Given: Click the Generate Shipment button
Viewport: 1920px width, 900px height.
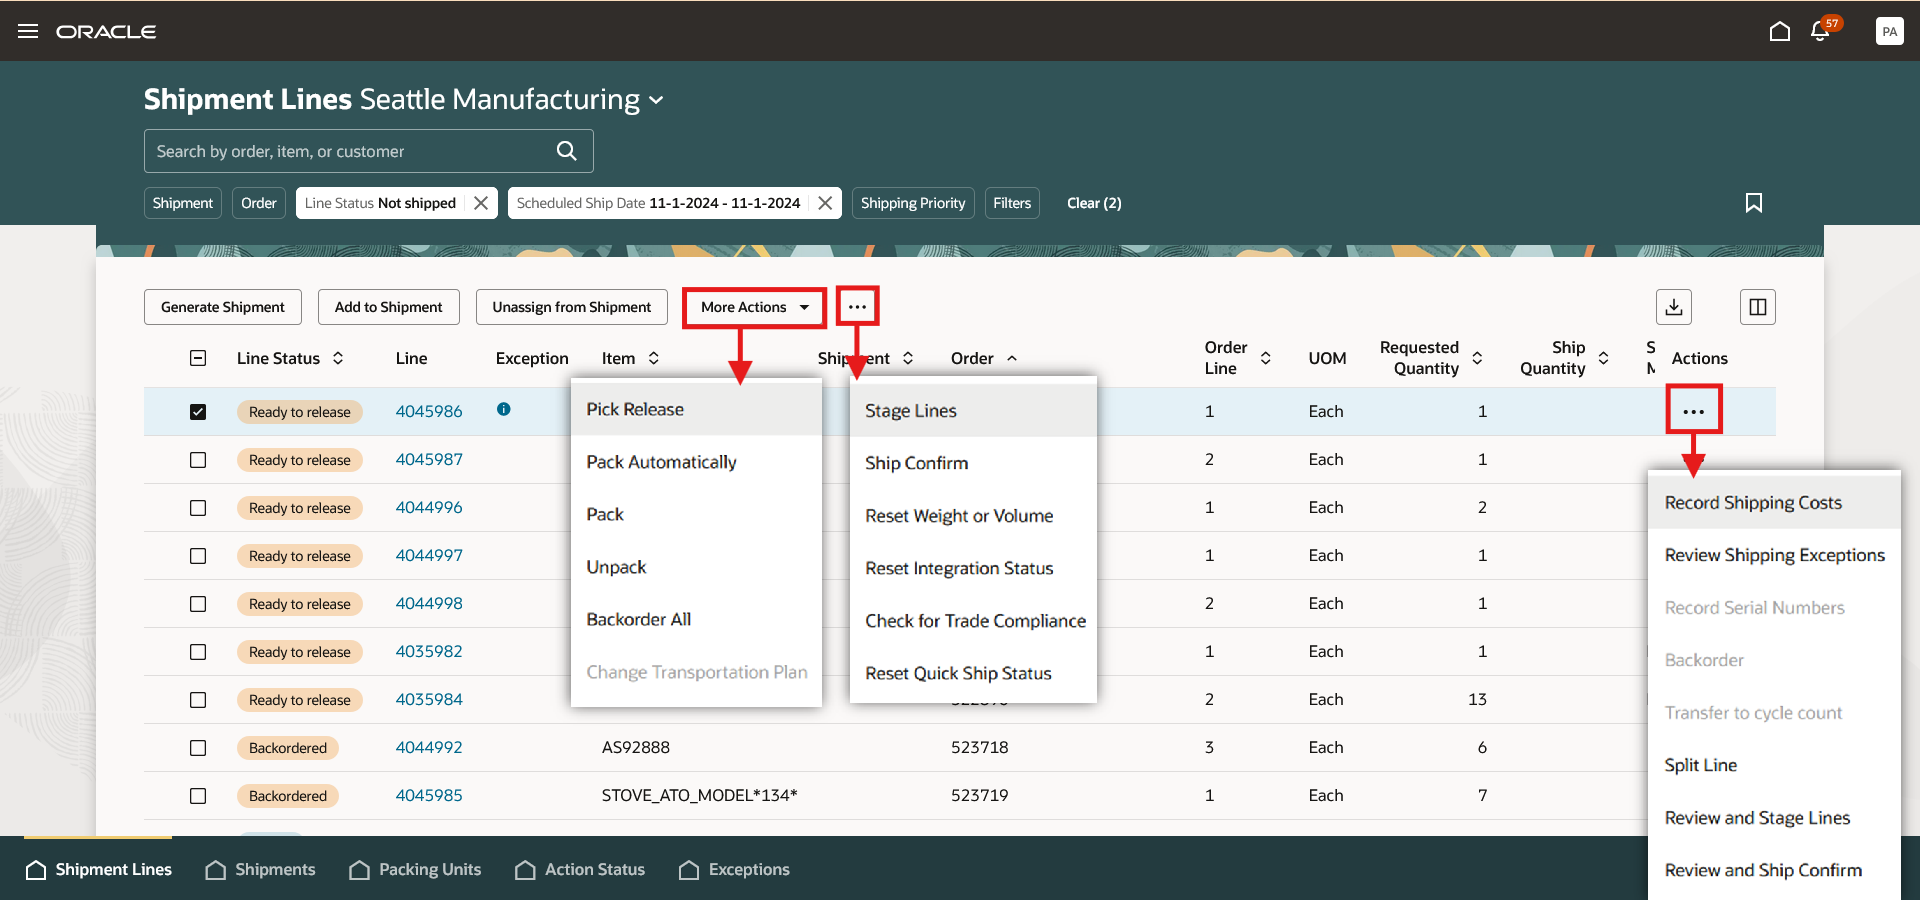Looking at the screenshot, I should [222, 307].
